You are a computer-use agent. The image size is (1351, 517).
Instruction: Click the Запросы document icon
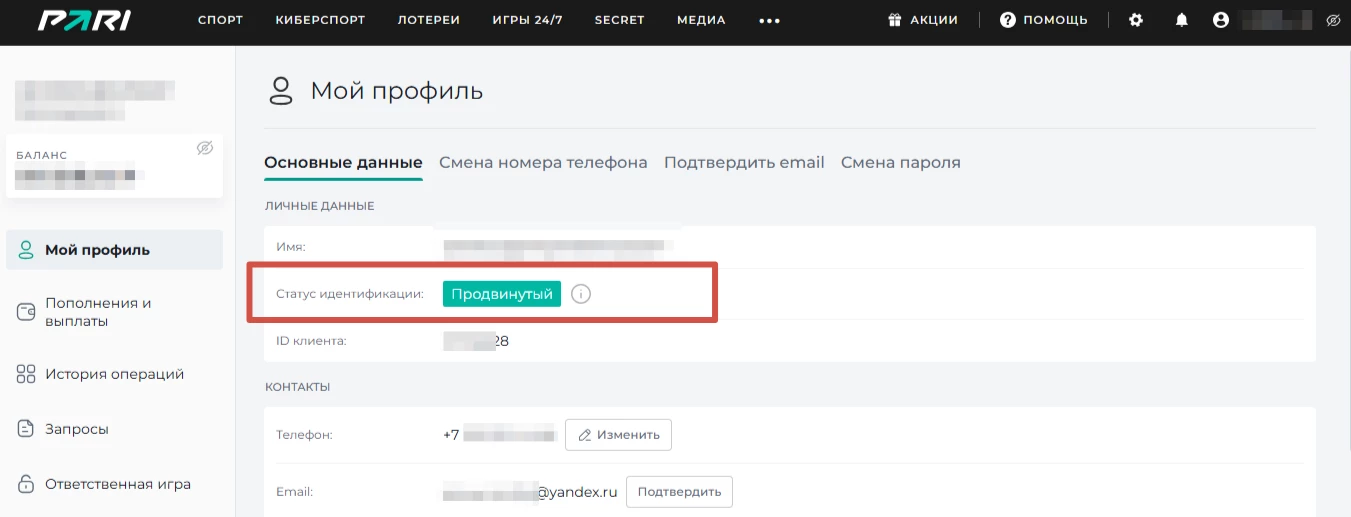(27, 429)
